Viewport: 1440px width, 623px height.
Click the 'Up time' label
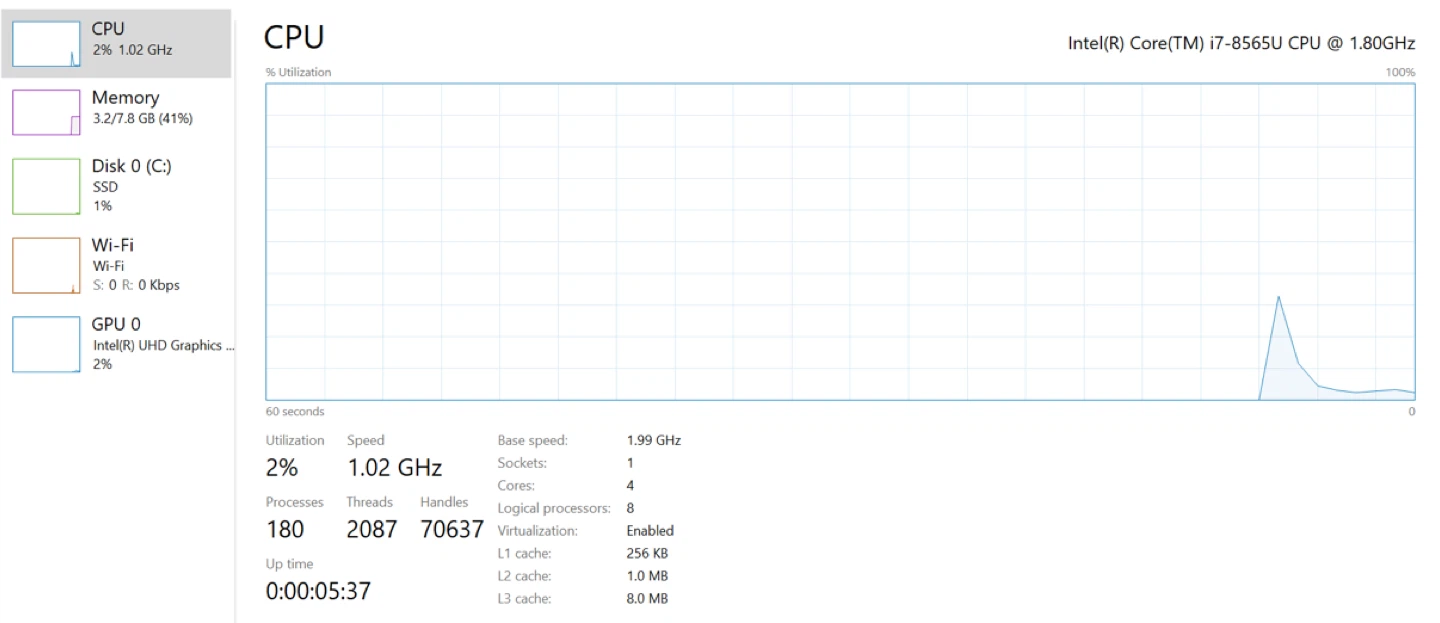289,564
